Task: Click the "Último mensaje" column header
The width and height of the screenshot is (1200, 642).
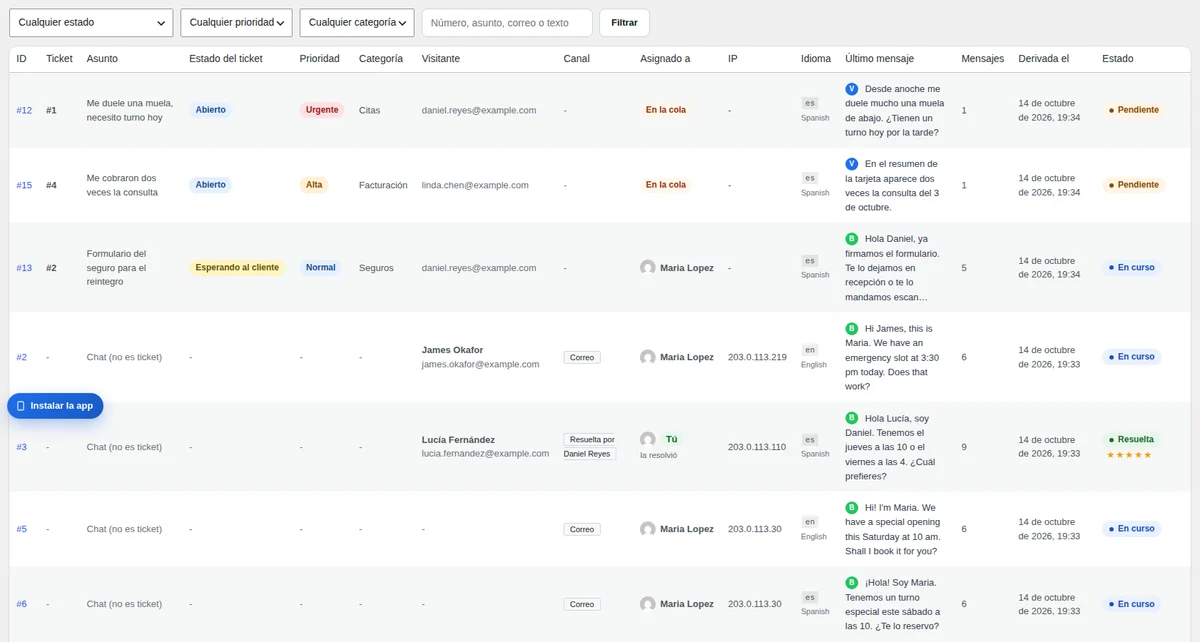Action: click(x=879, y=59)
